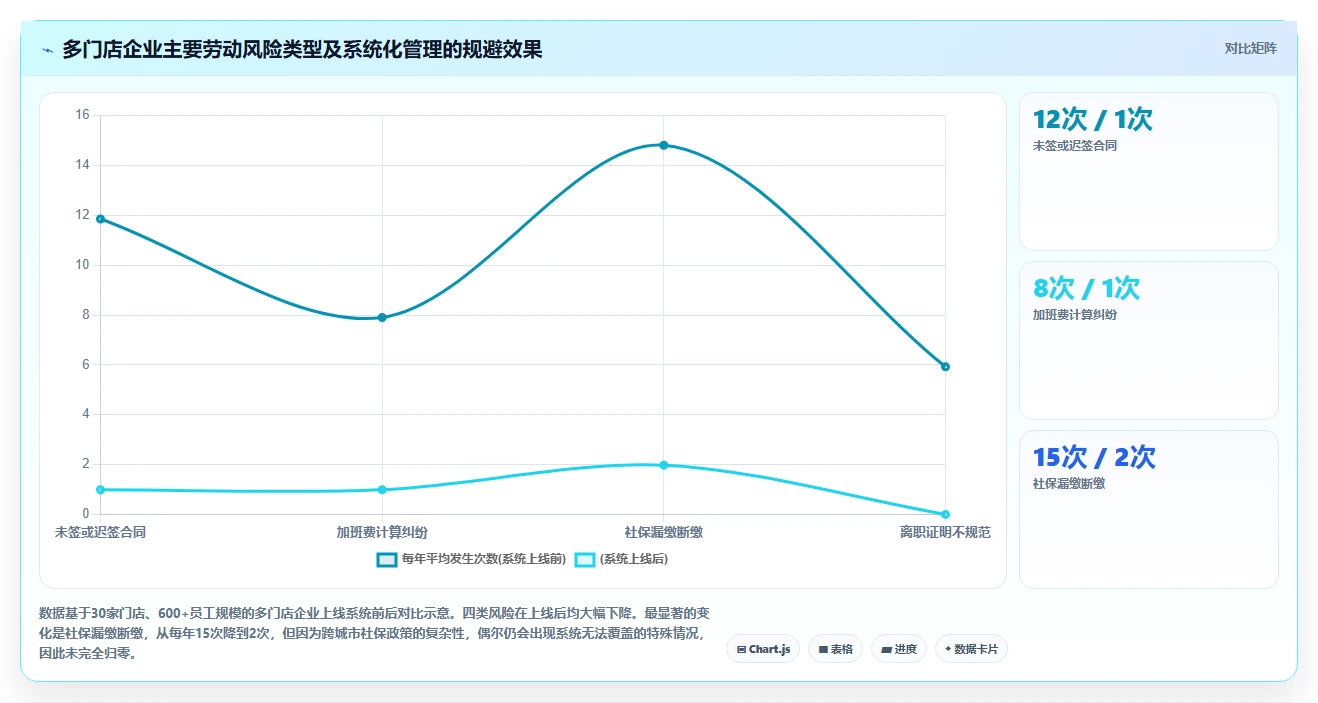
Task: Select the 进度 chip
Action: point(899,649)
